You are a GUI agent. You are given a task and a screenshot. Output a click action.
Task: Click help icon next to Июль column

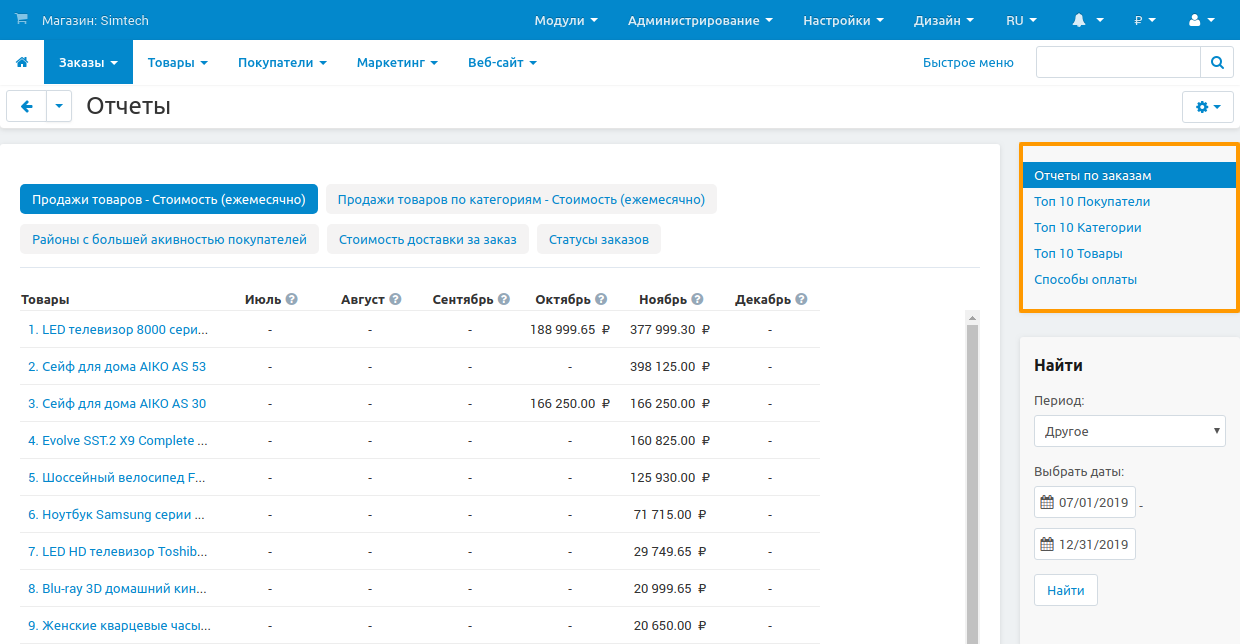click(x=292, y=299)
